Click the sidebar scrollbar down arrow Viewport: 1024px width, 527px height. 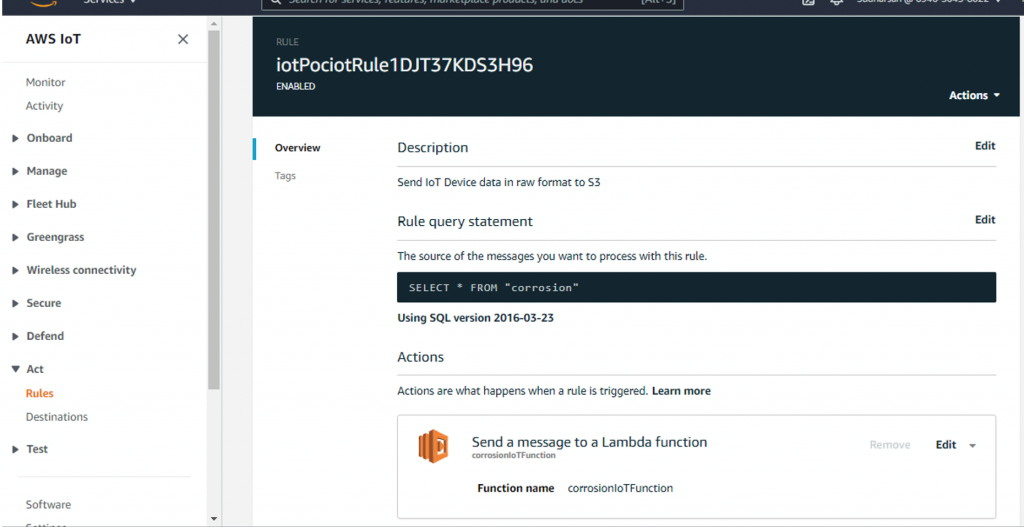point(214,519)
